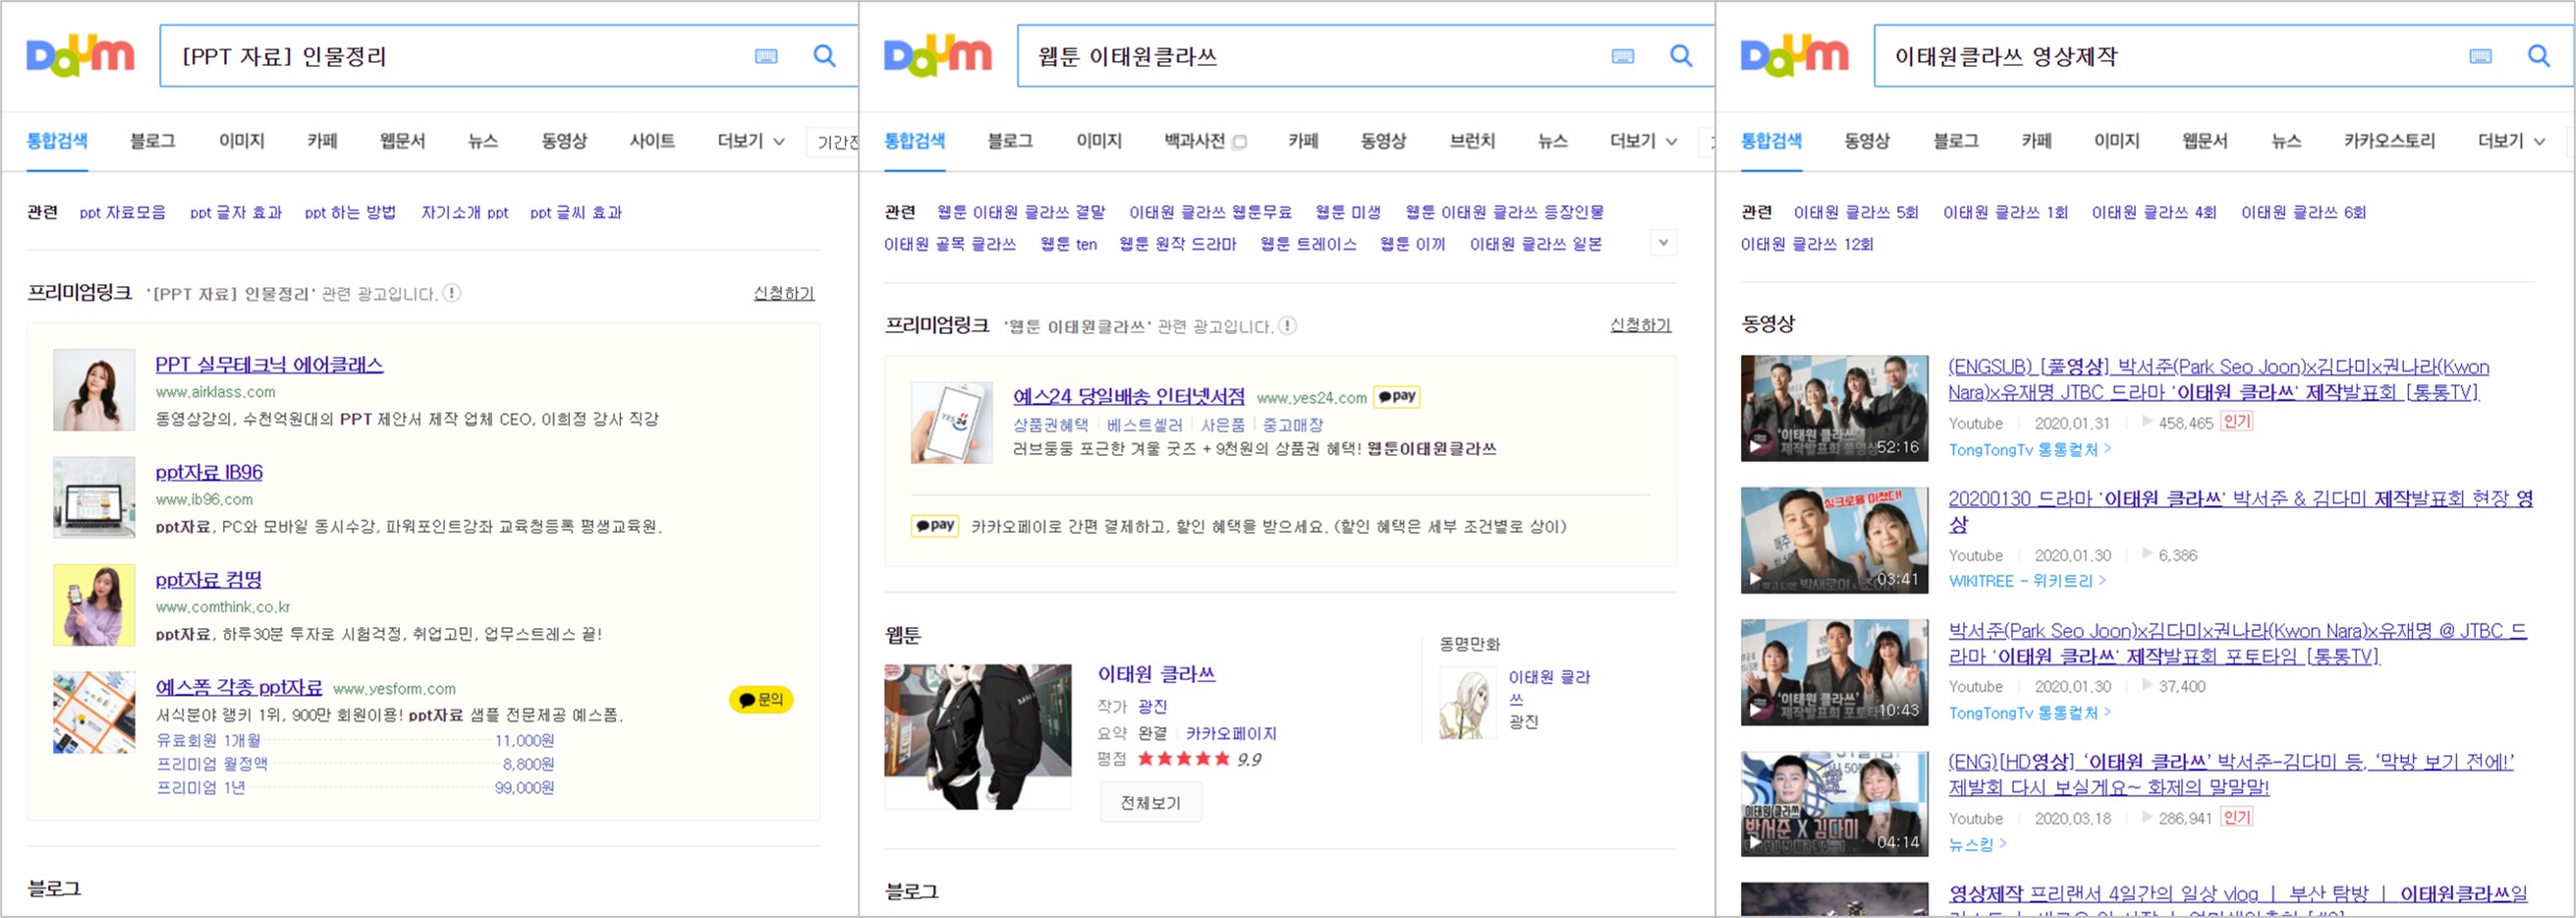The width and height of the screenshot is (2576, 918).
Task: Click 신청하기 link in middle panel
Action: 1640,325
